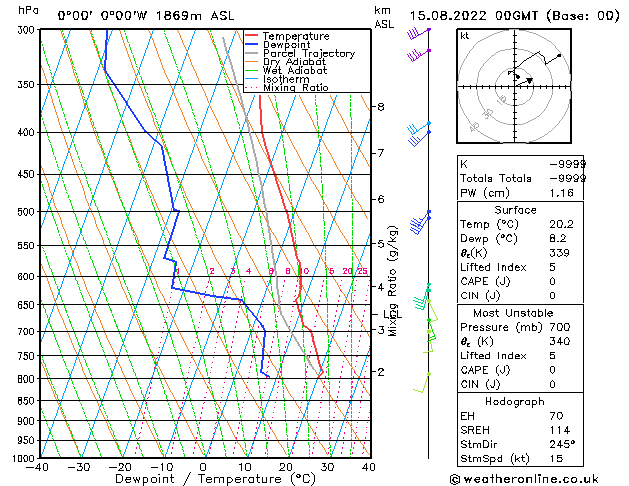
Task: Click the 300 hPa pressure axis label
Action: click(28, 30)
